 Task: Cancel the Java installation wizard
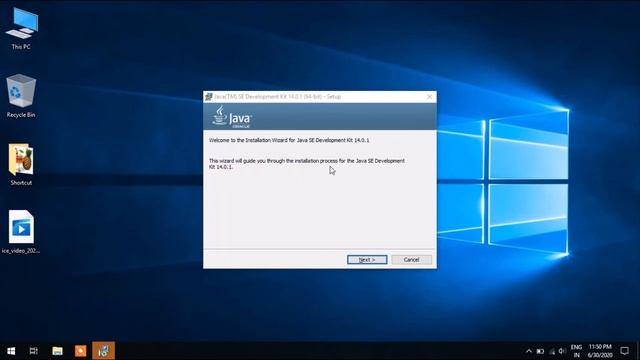(x=411, y=260)
